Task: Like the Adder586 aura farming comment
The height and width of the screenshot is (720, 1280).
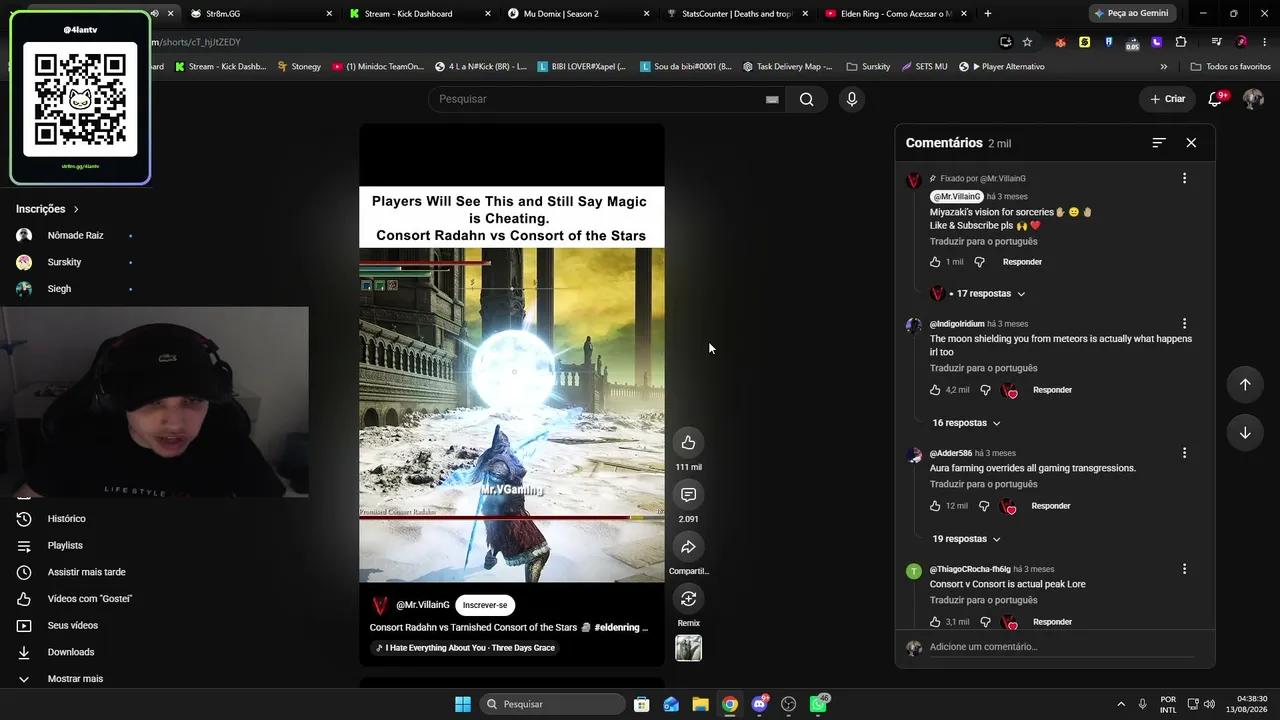Action: coord(936,506)
